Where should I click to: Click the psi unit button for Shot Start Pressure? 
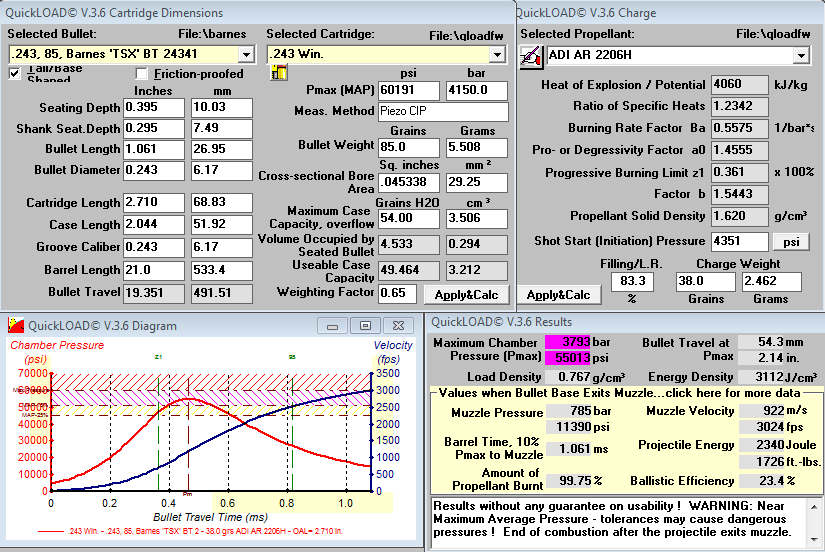(x=791, y=242)
